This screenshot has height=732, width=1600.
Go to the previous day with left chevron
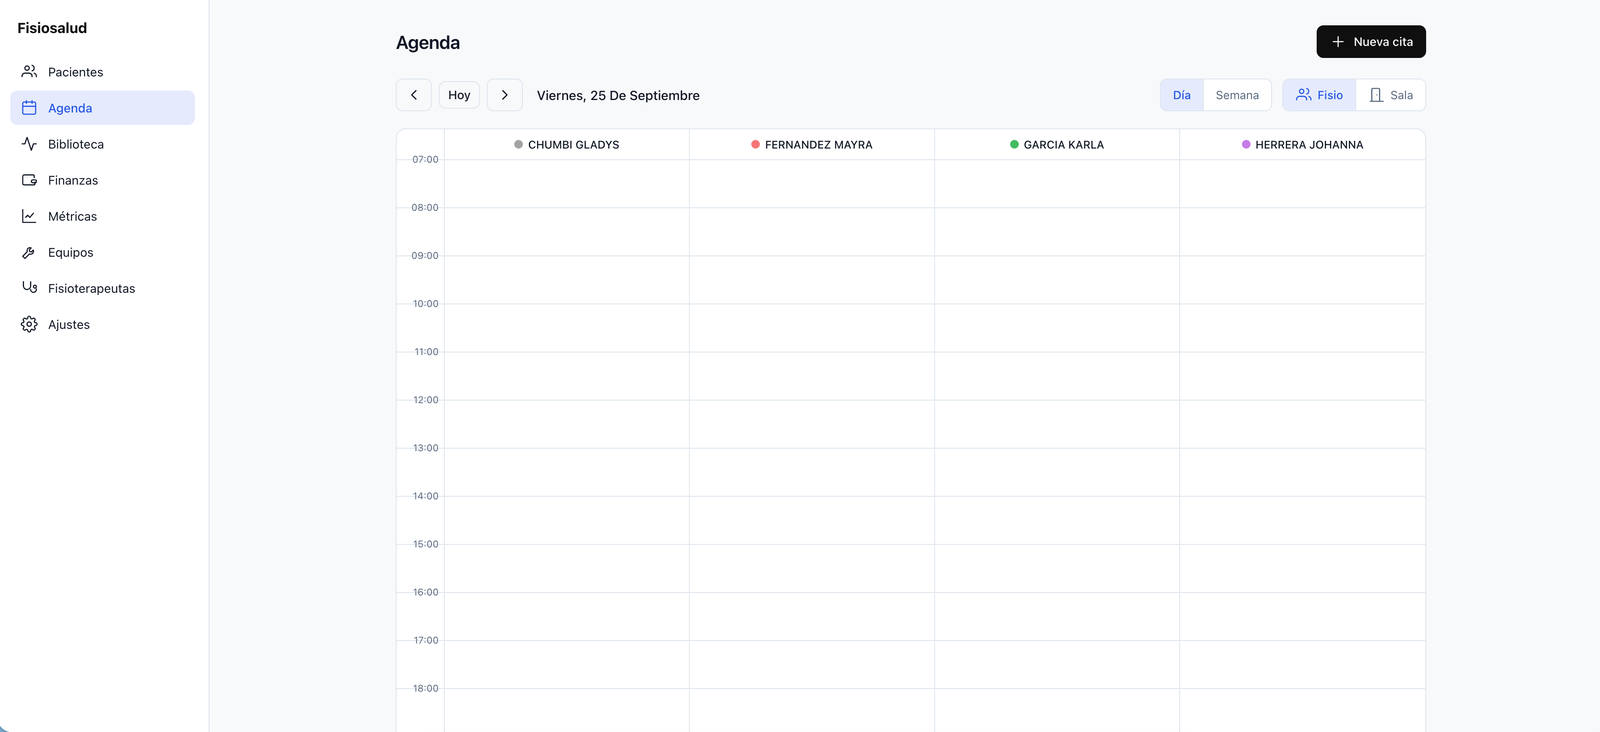[x=414, y=95]
